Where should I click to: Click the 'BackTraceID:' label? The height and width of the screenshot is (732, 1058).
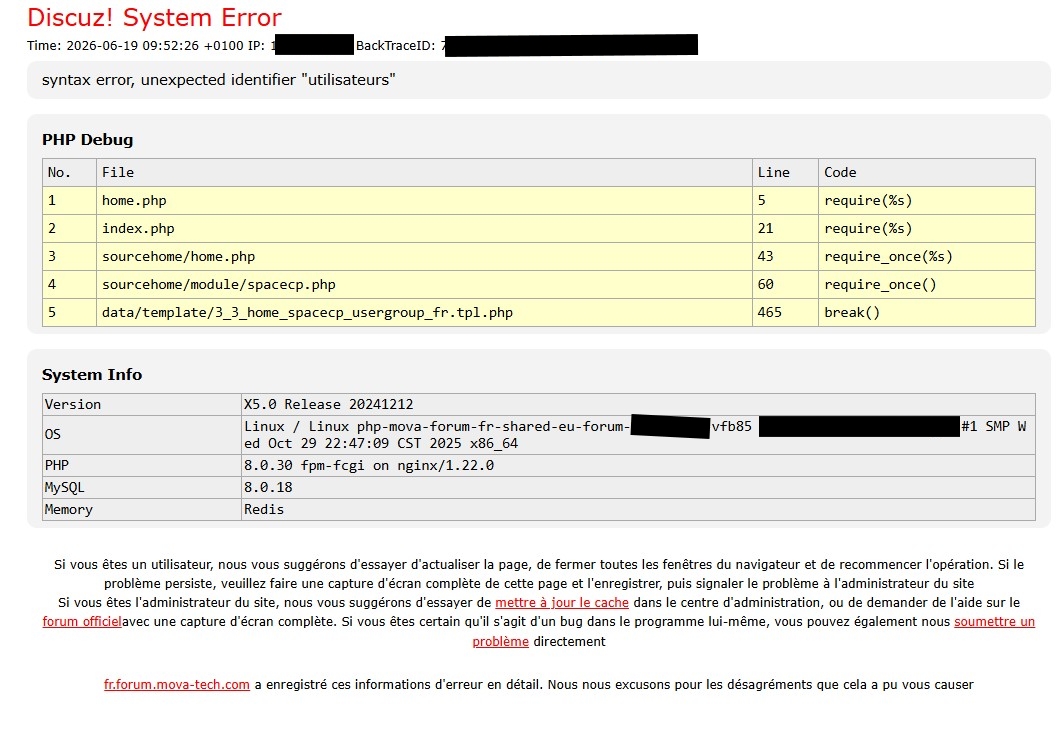396,46
